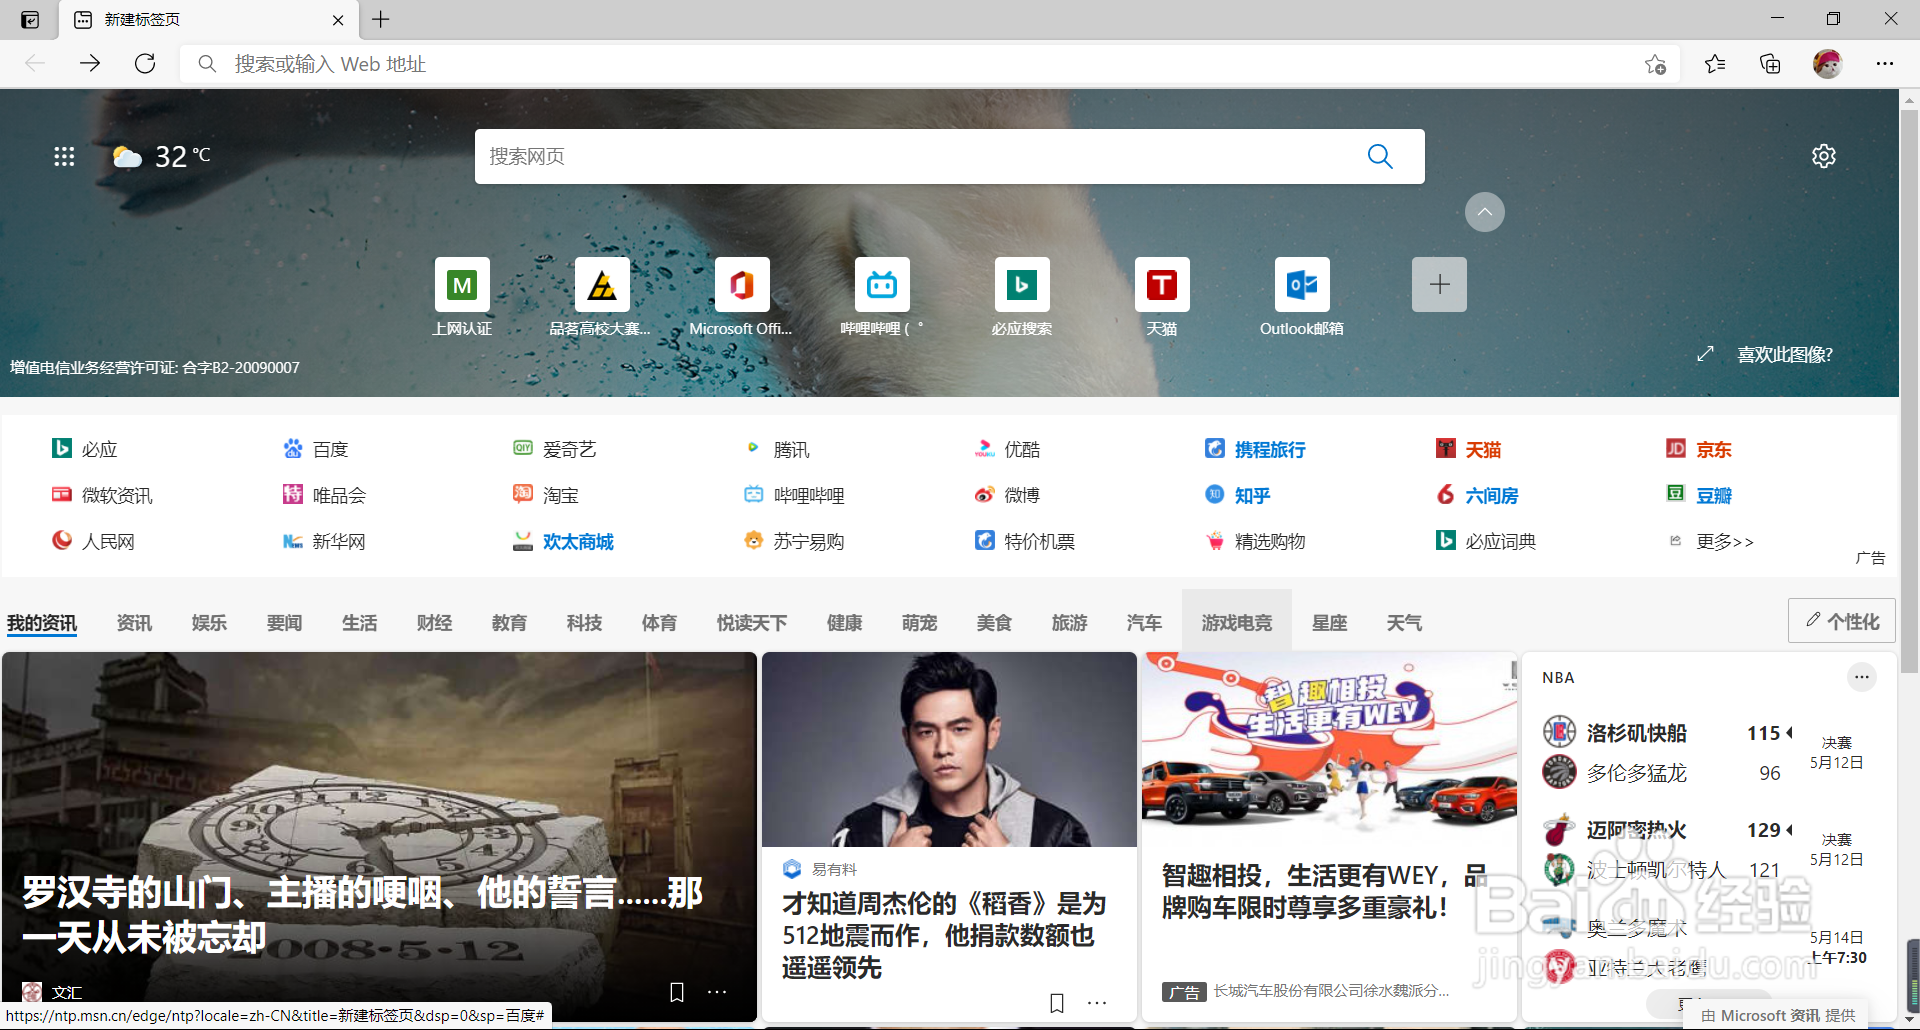The image size is (1920, 1030).
Task: Click 喜欢此图像? link
Action: point(1785,355)
